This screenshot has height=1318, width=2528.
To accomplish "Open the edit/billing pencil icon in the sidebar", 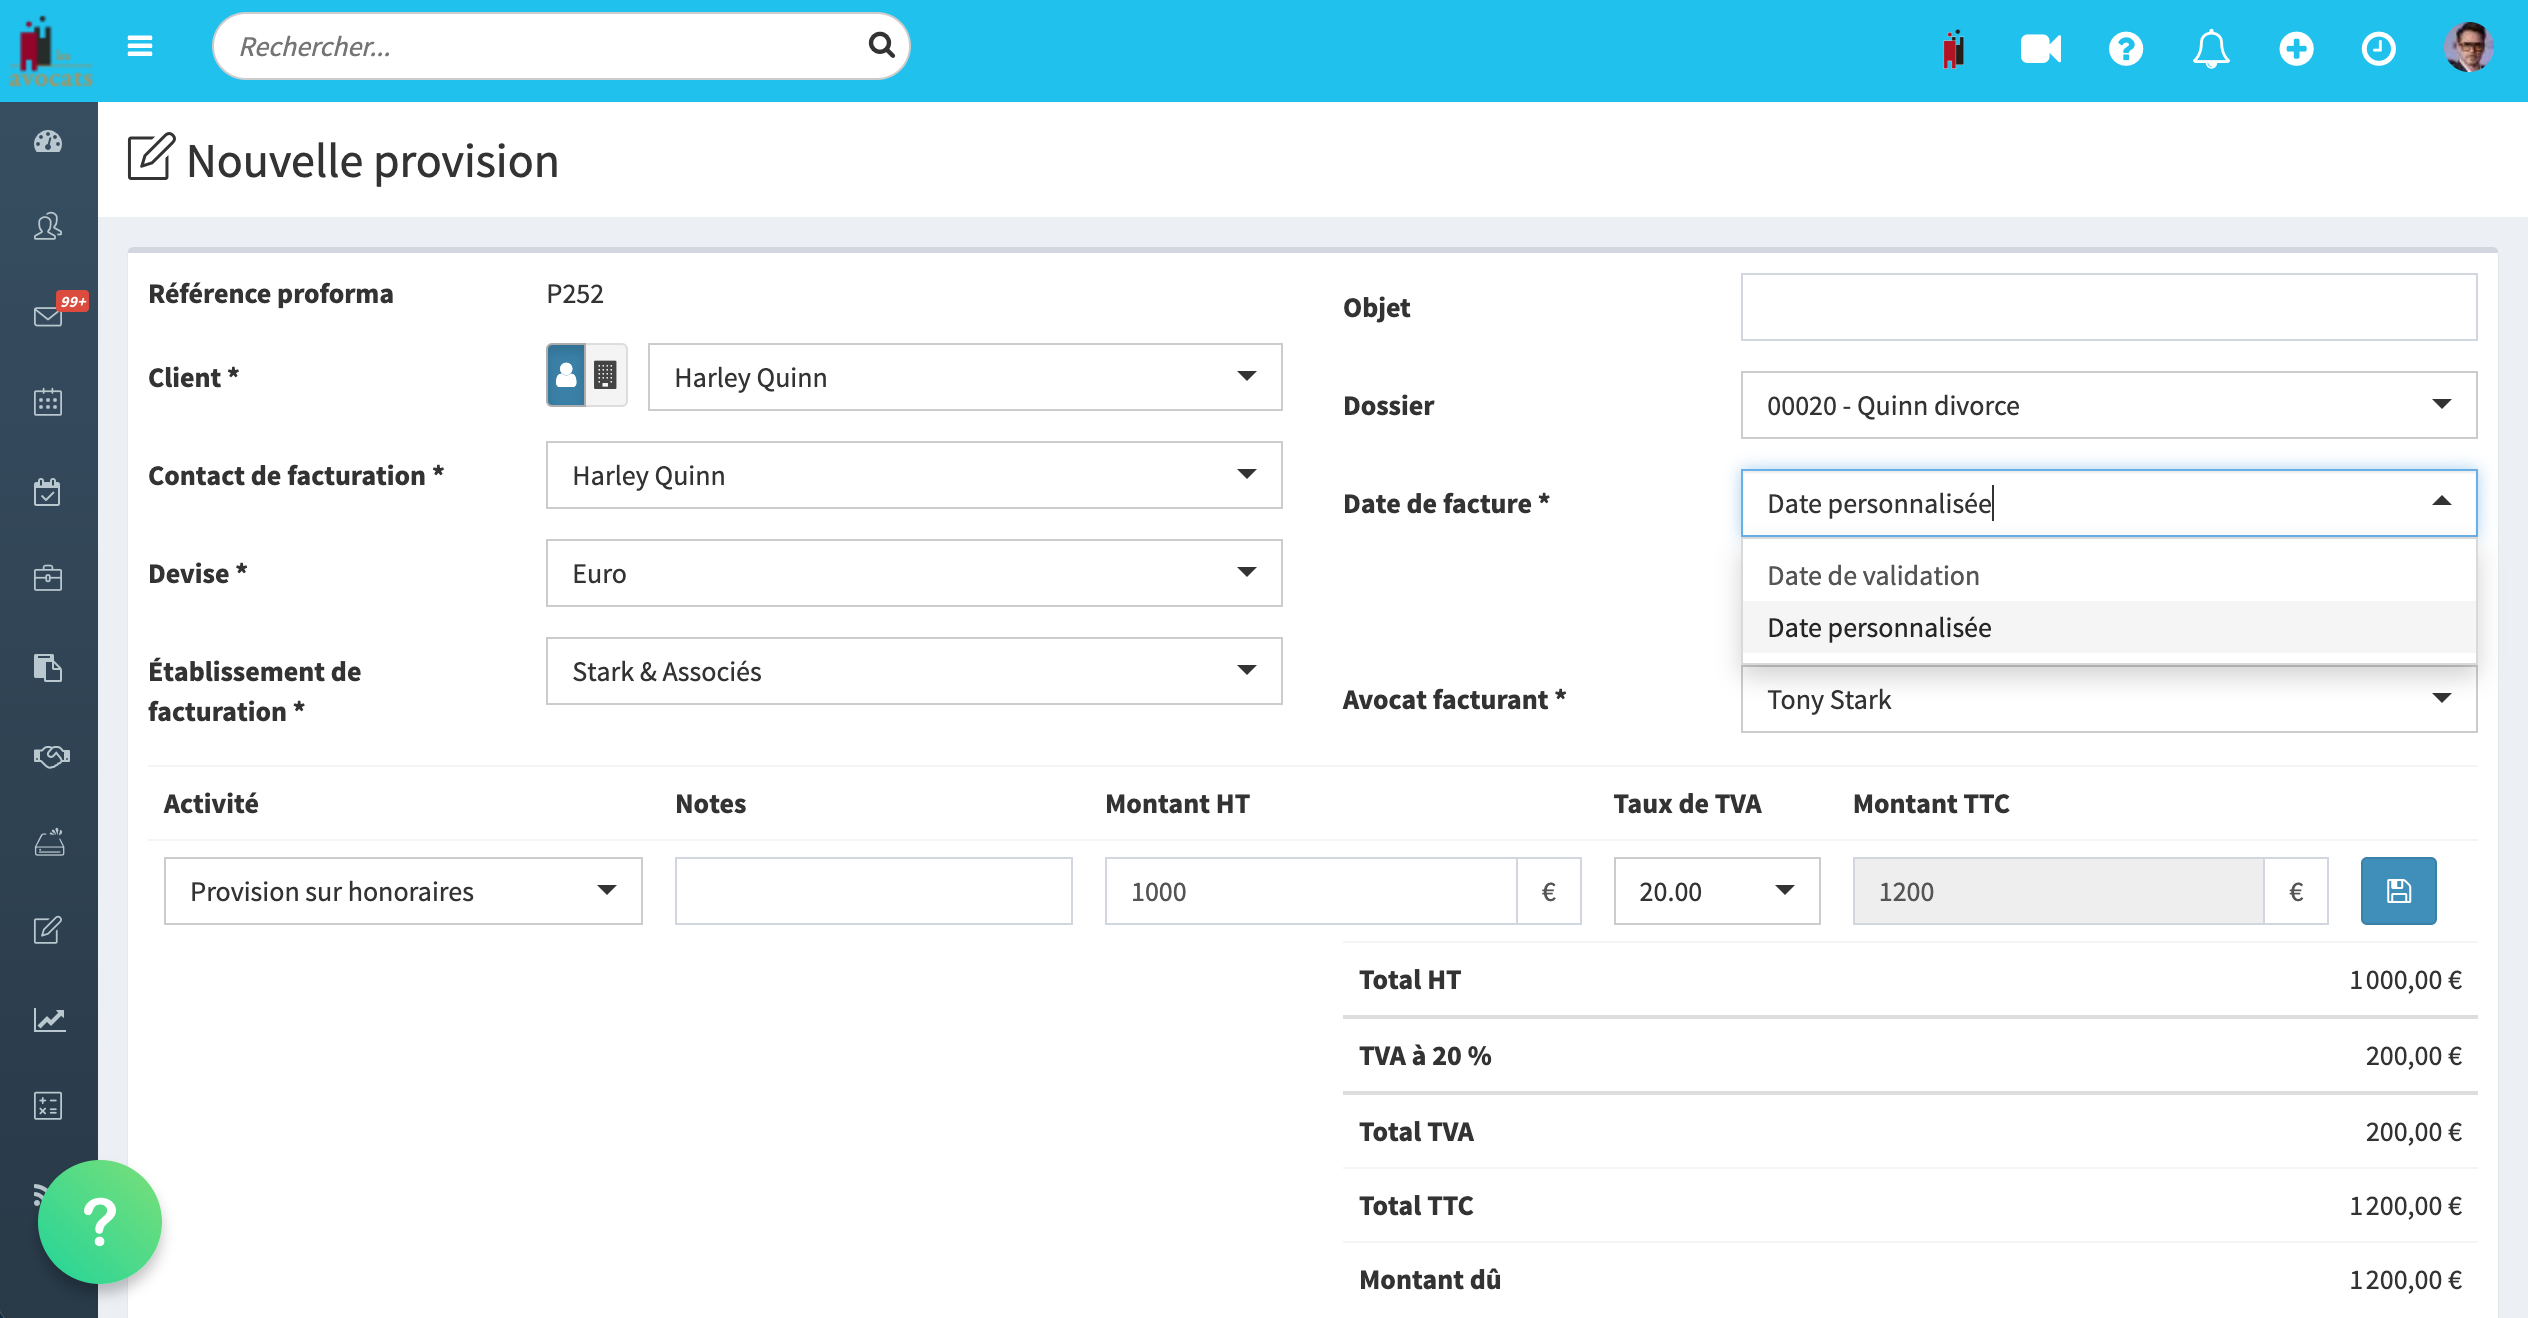I will pos(48,930).
